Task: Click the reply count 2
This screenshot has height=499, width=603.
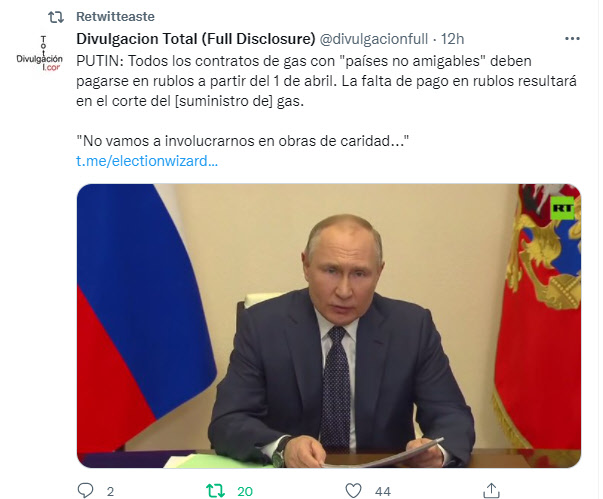Action: [x=110, y=491]
